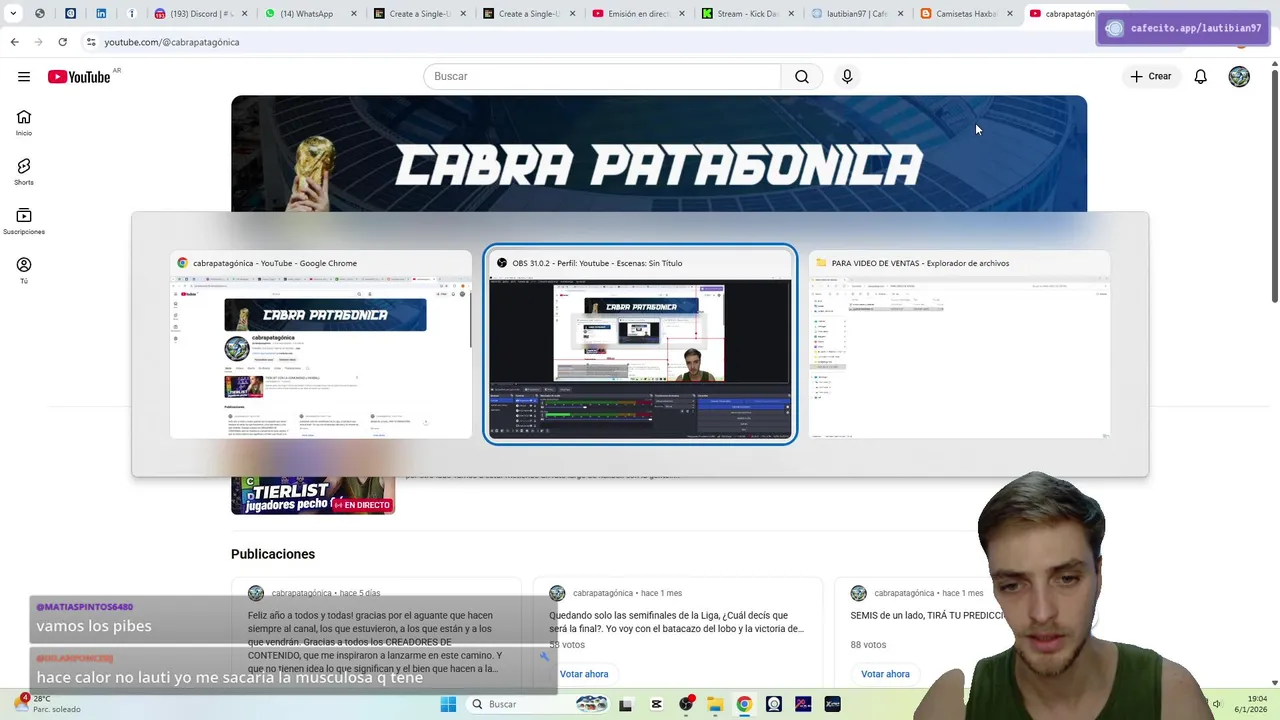The width and height of the screenshot is (1280, 720).
Task: Select the Chrome window in task switcher
Action: [321, 345]
